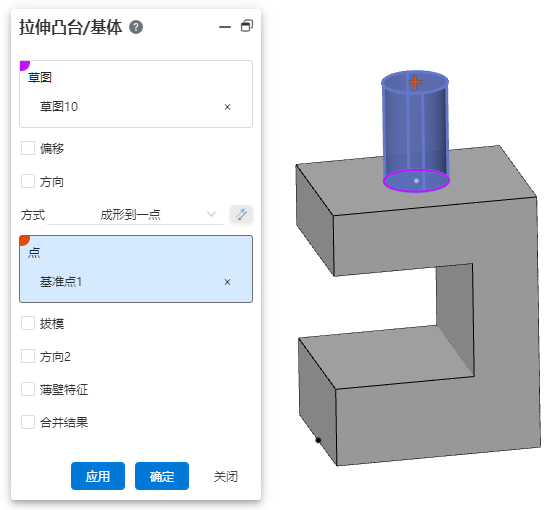
Task: Tick the 合并结果 checkbox
Action: [x=28, y=422]
